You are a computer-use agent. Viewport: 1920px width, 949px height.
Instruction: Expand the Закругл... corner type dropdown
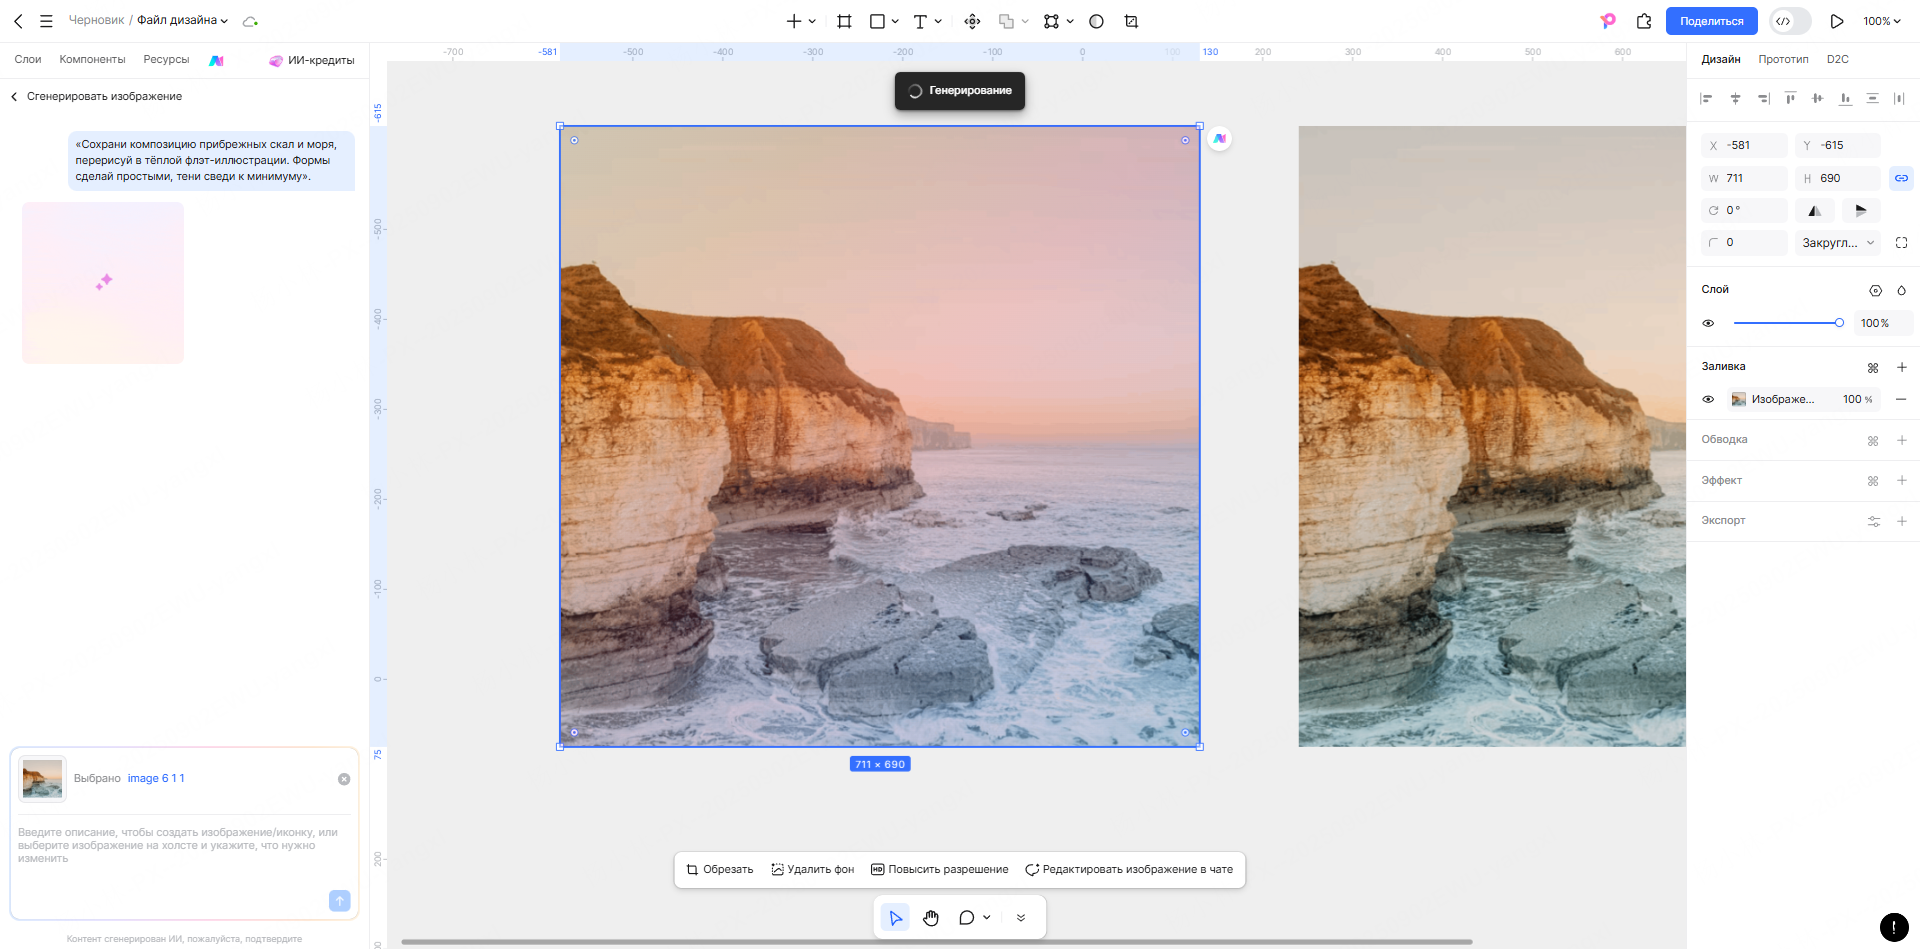[1837, 243]
